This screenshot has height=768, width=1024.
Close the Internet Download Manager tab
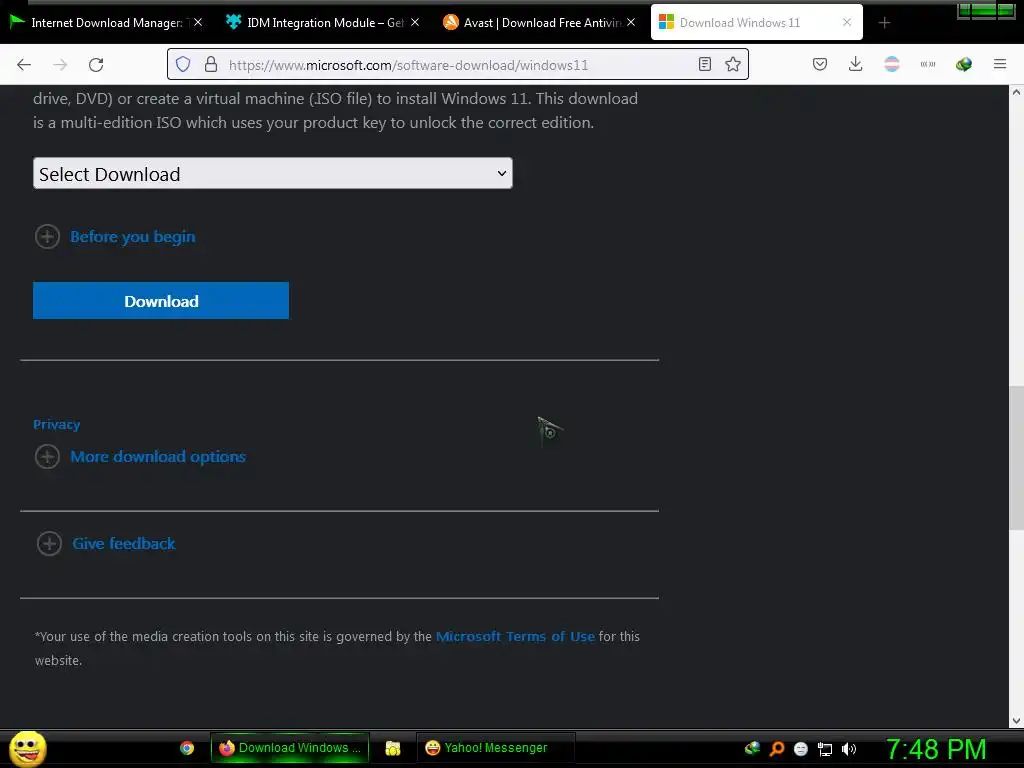pos(198,22)
